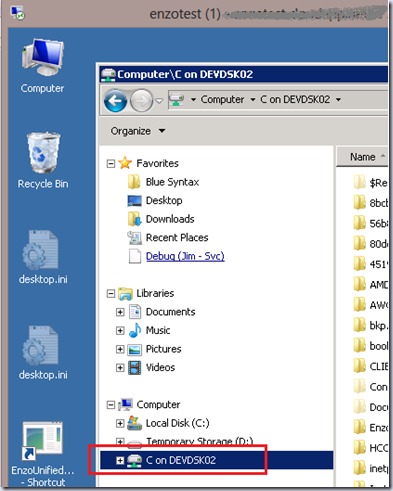Sort by the Name column header
The image size is (393, 491).
[362, 157]
